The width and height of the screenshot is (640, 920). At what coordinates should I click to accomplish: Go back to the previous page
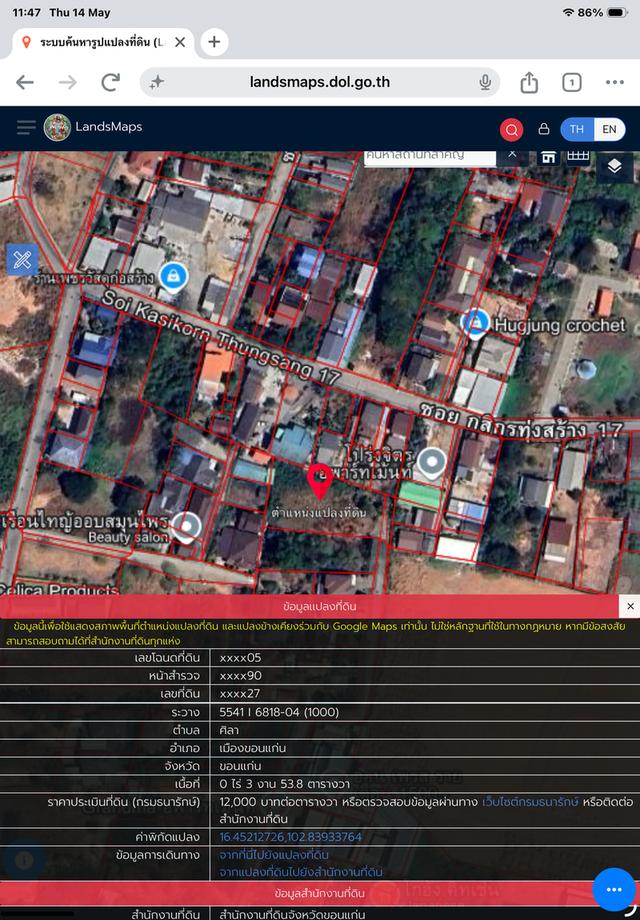(x=25, y=82)
